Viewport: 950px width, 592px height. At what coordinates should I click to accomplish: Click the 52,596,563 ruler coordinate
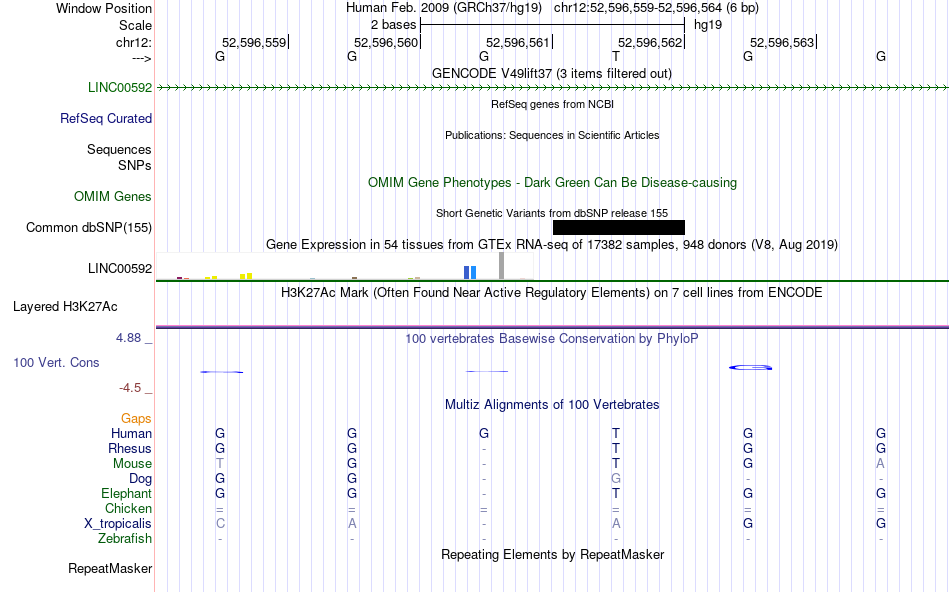782,42
